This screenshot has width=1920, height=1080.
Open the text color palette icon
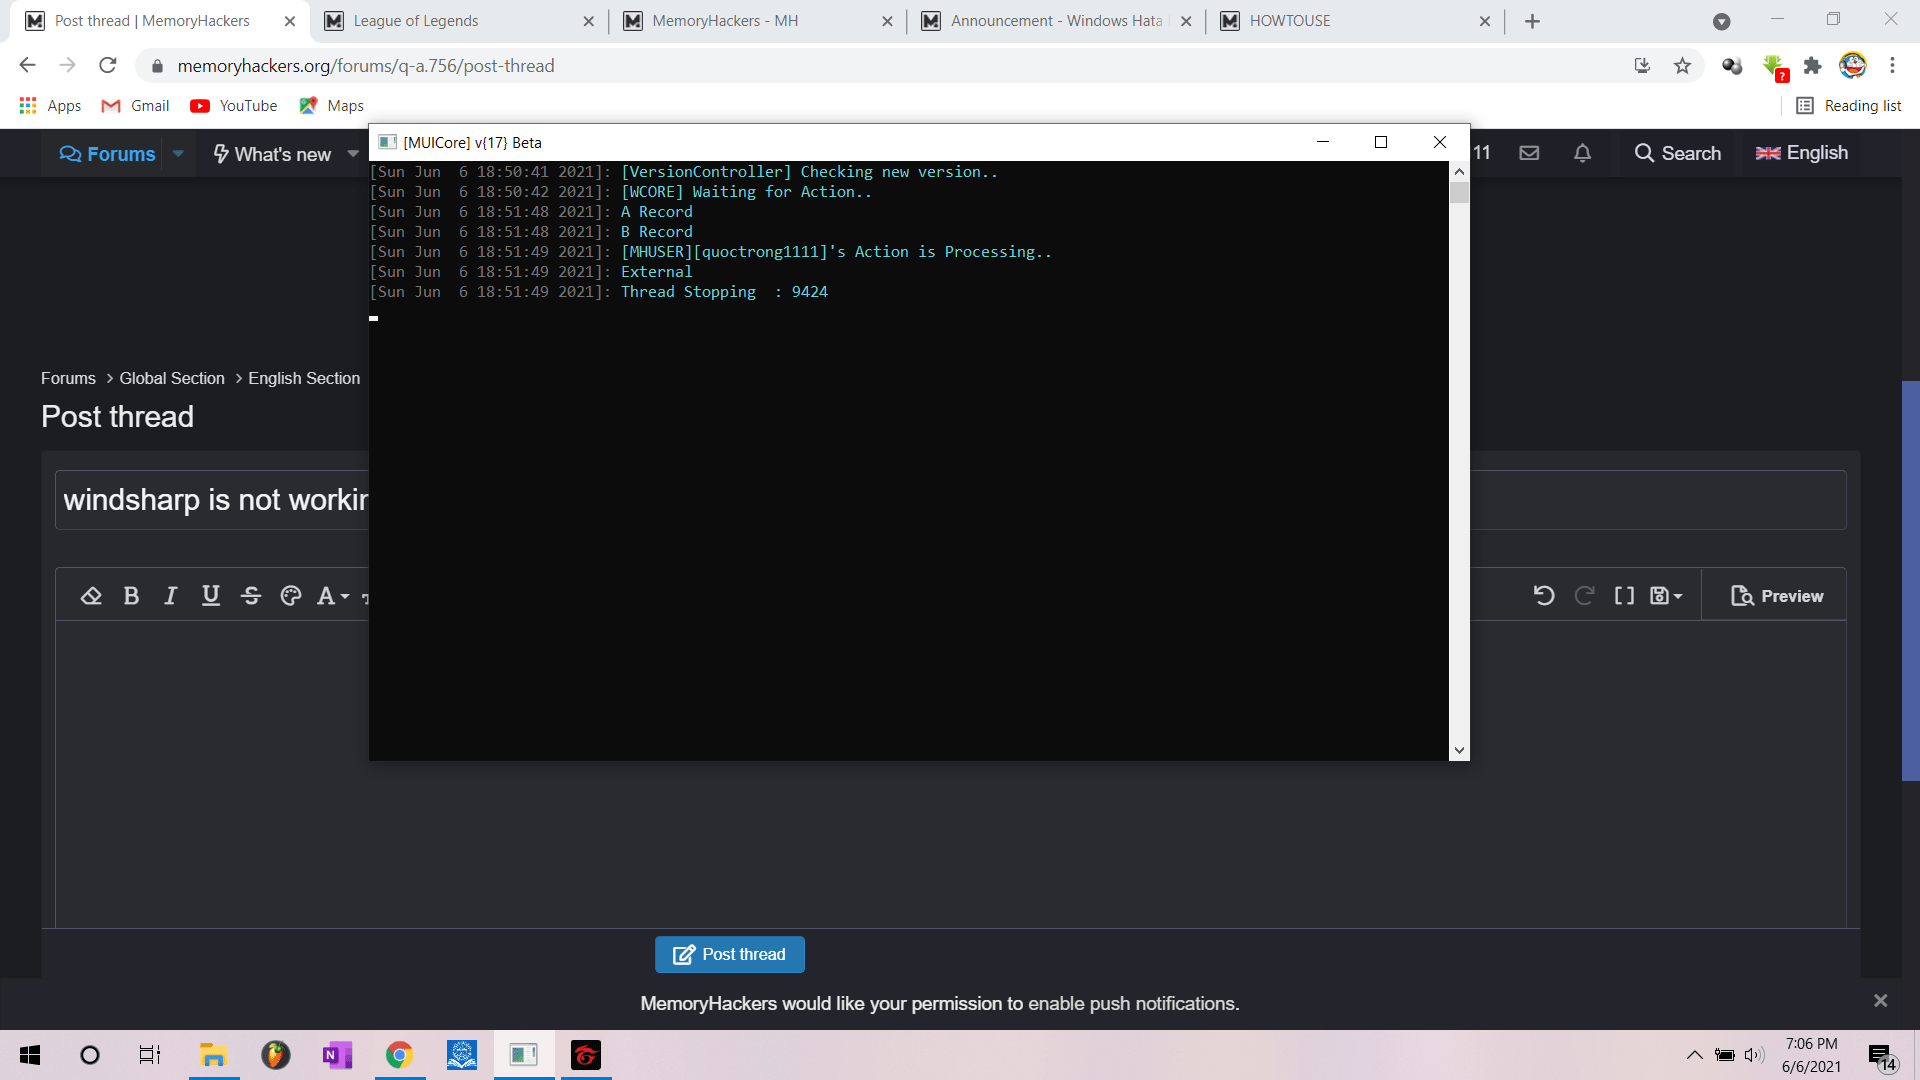click(291, 596)
